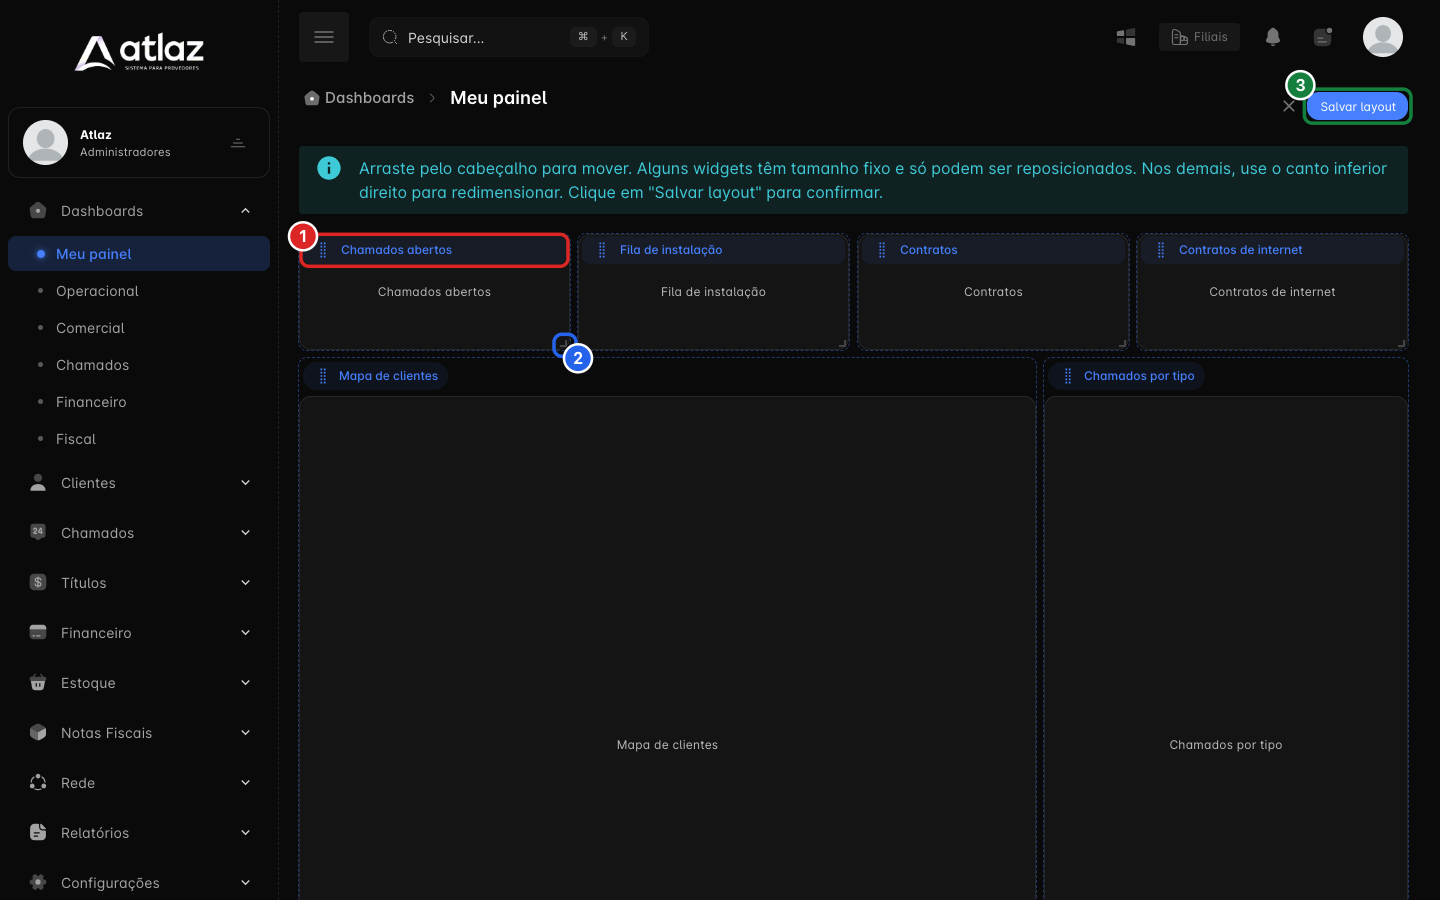
Task: Click the Clientes person icon in sidebar
Action: [x=38, y=483]
